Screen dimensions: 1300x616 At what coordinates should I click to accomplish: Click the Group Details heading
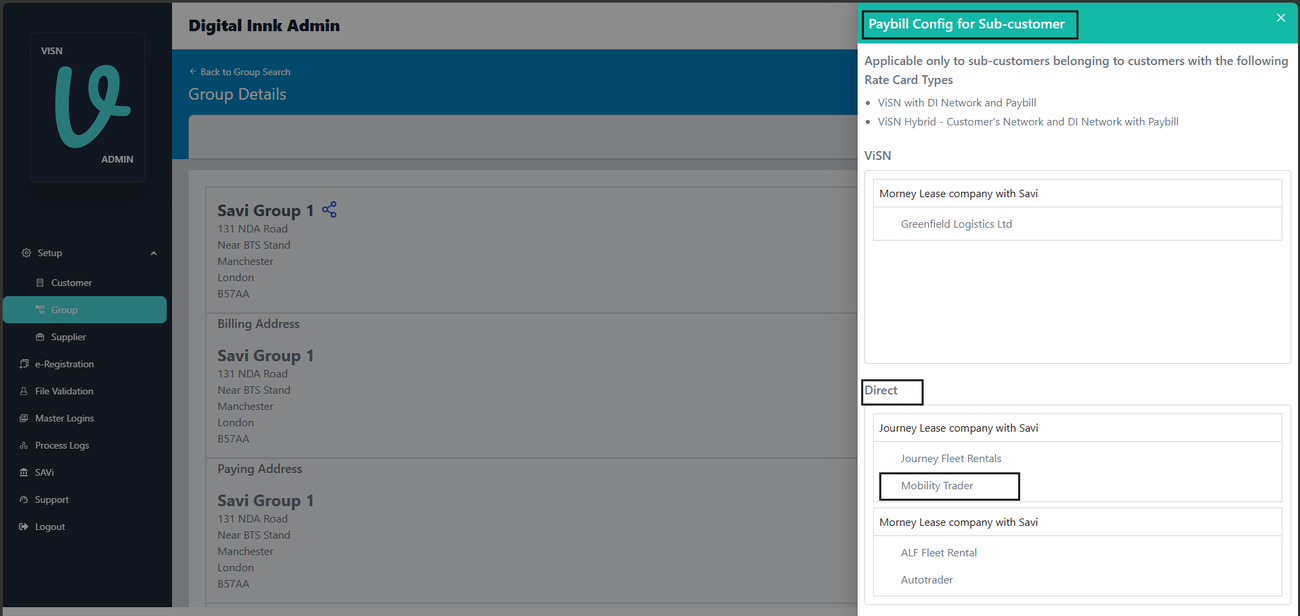[x=237, y=94]
